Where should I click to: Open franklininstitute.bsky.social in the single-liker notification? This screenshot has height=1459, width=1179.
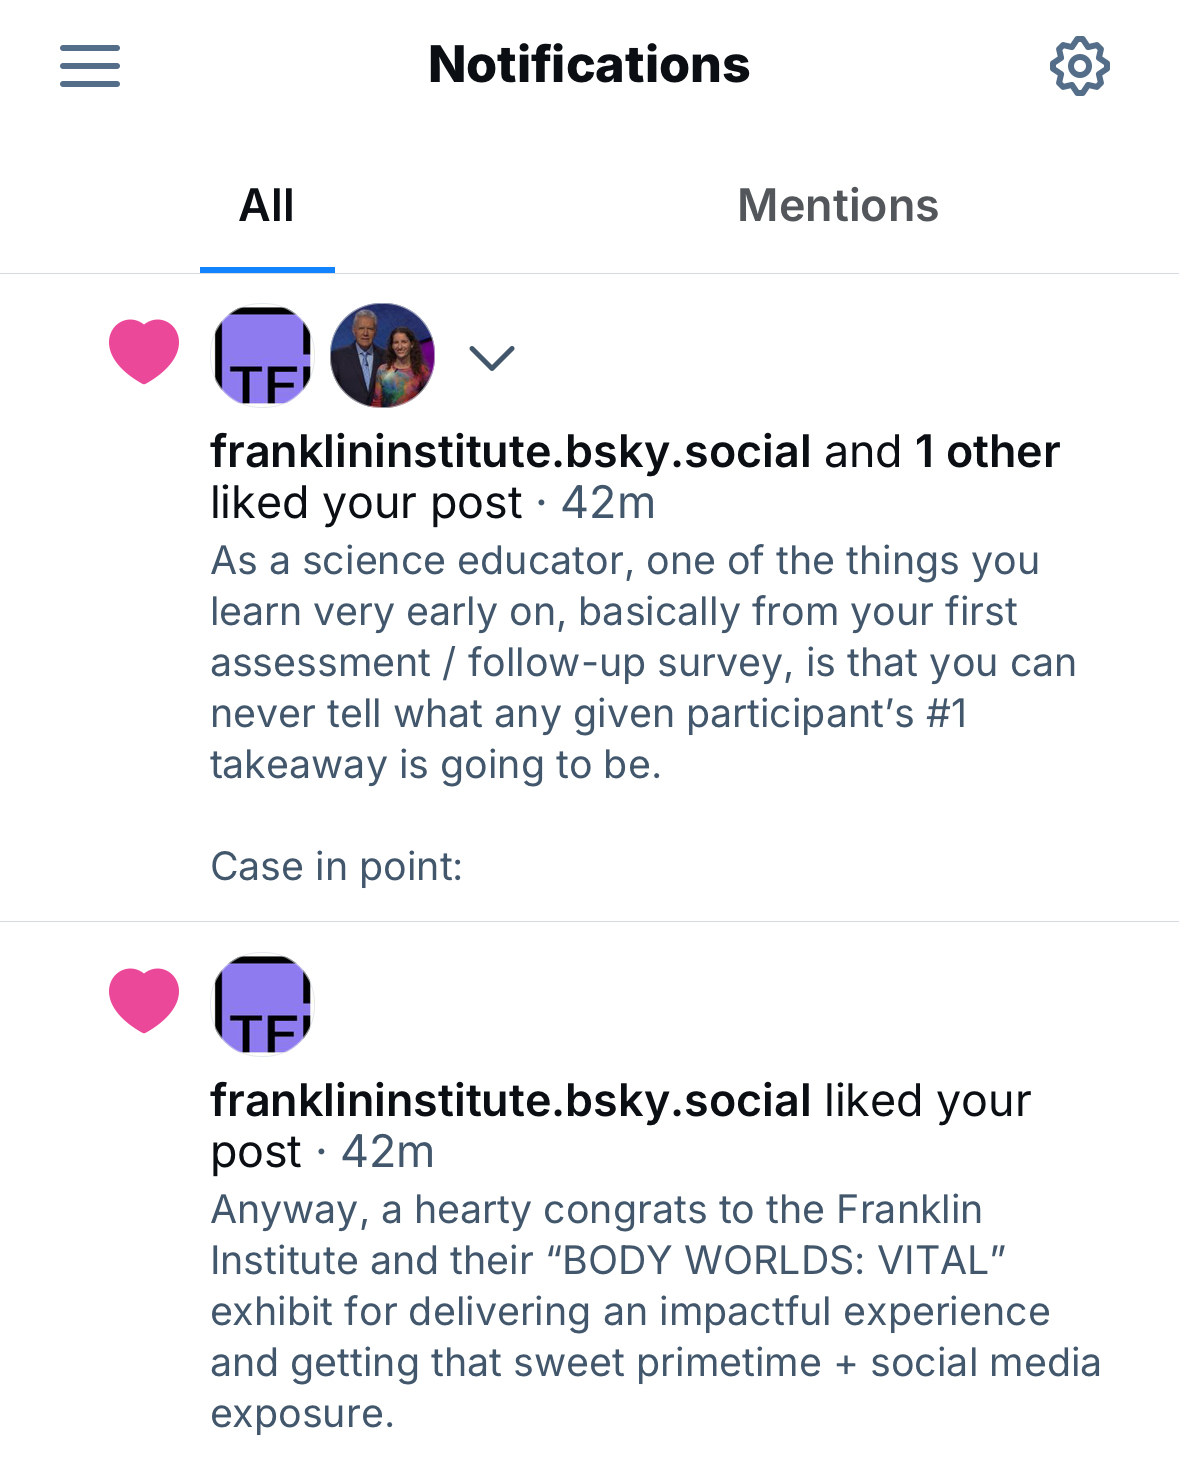(510, 1101)
